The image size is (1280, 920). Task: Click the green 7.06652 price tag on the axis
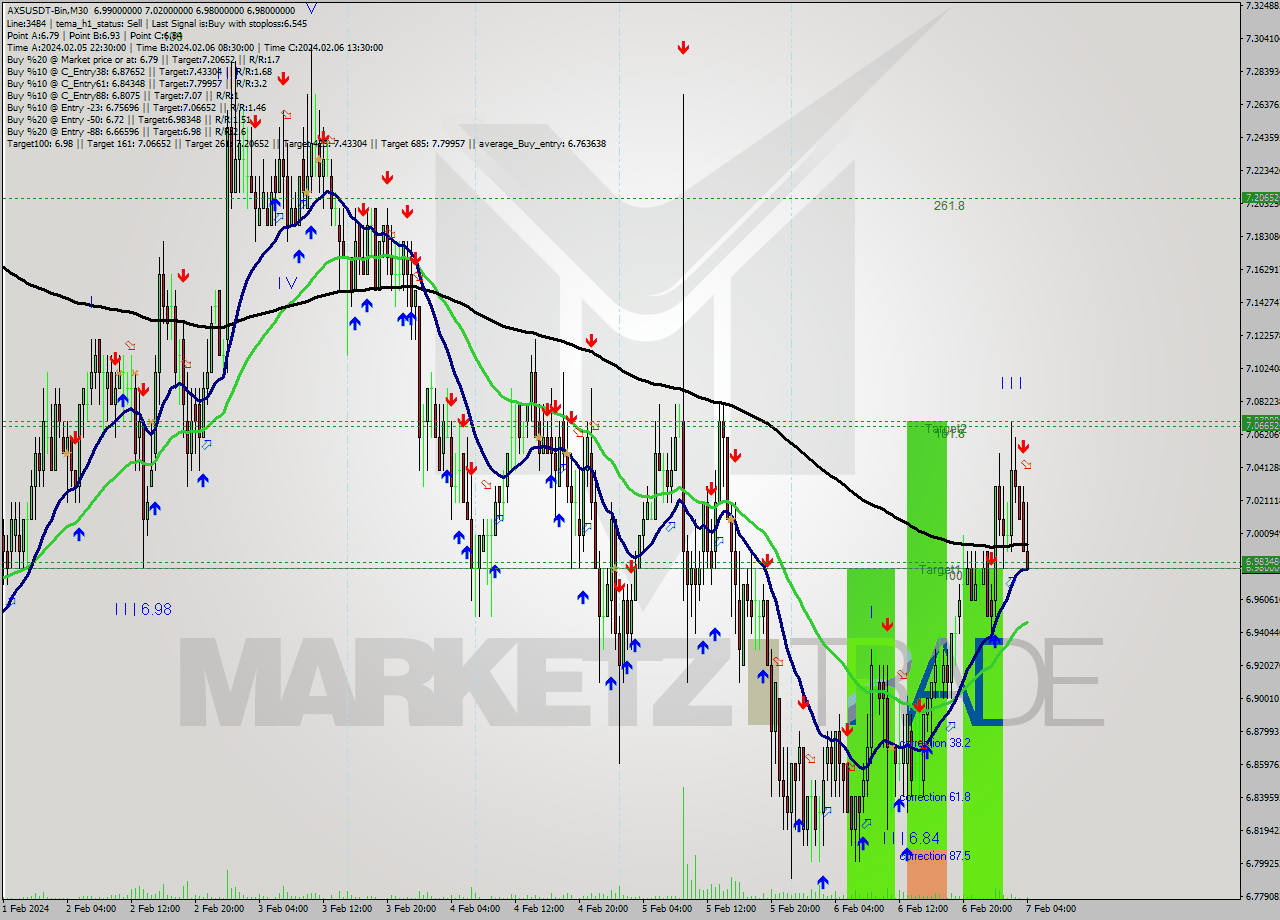(1260, 425)
